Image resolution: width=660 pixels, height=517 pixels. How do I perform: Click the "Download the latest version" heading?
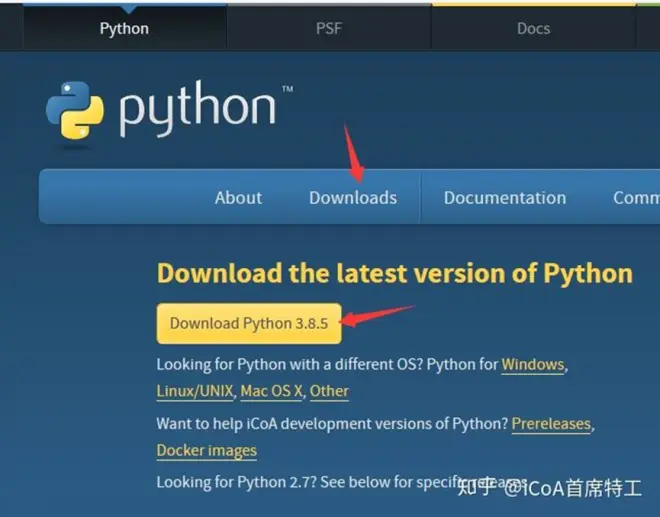[x=395, y=273]
